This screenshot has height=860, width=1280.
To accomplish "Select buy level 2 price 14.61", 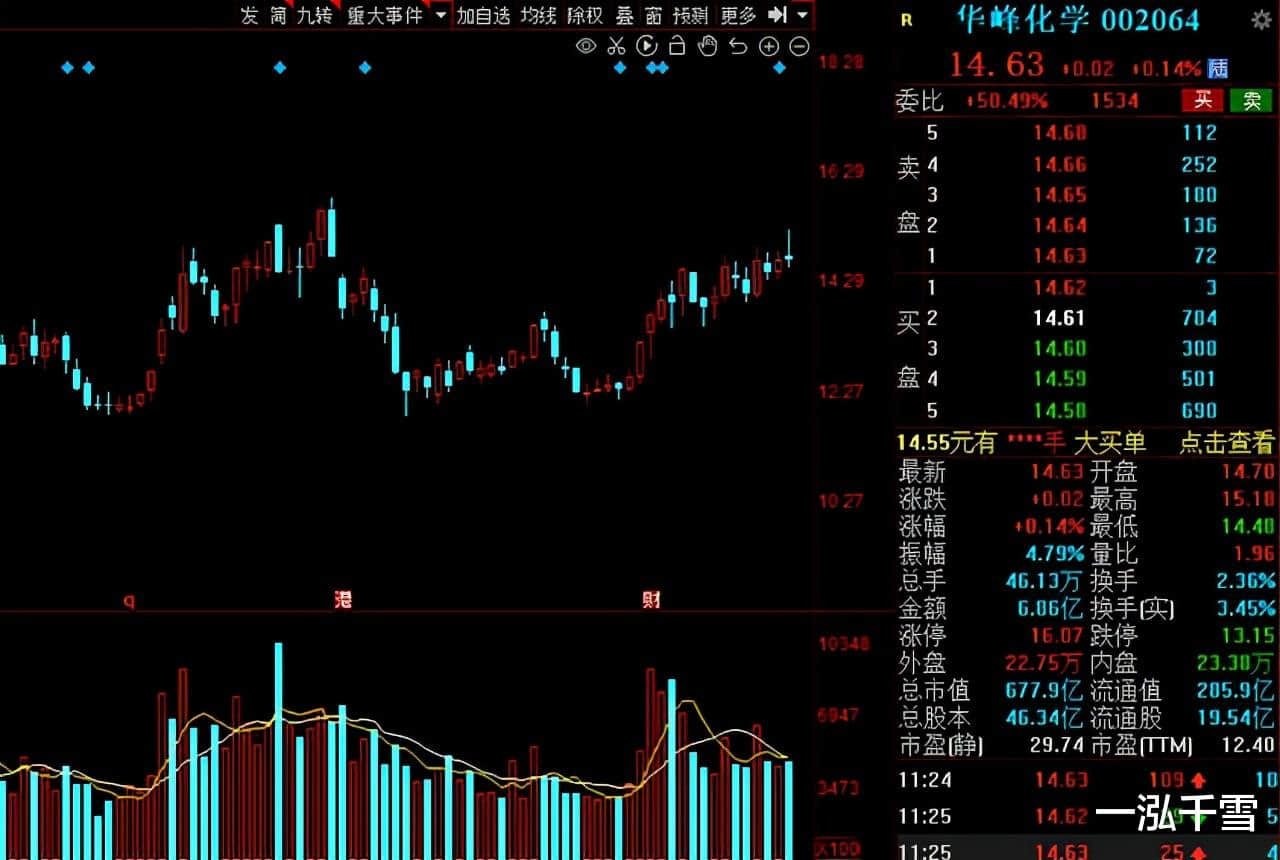I will [1060, 318].
